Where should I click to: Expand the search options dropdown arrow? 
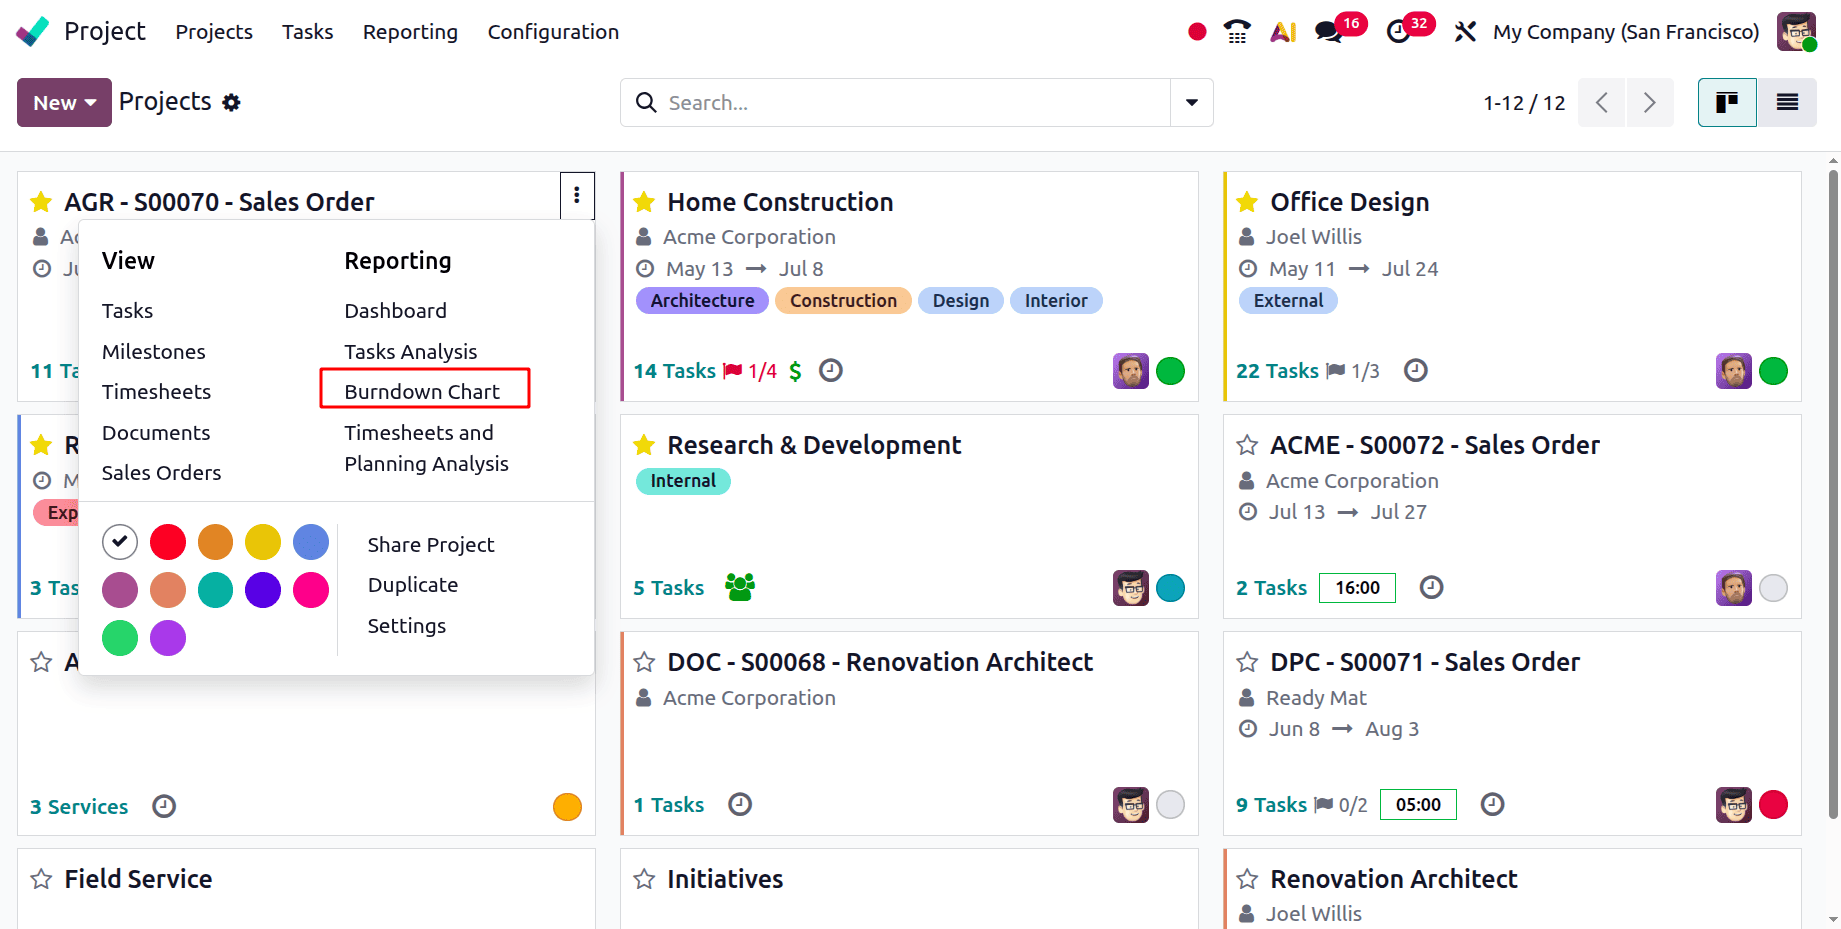1192,102
